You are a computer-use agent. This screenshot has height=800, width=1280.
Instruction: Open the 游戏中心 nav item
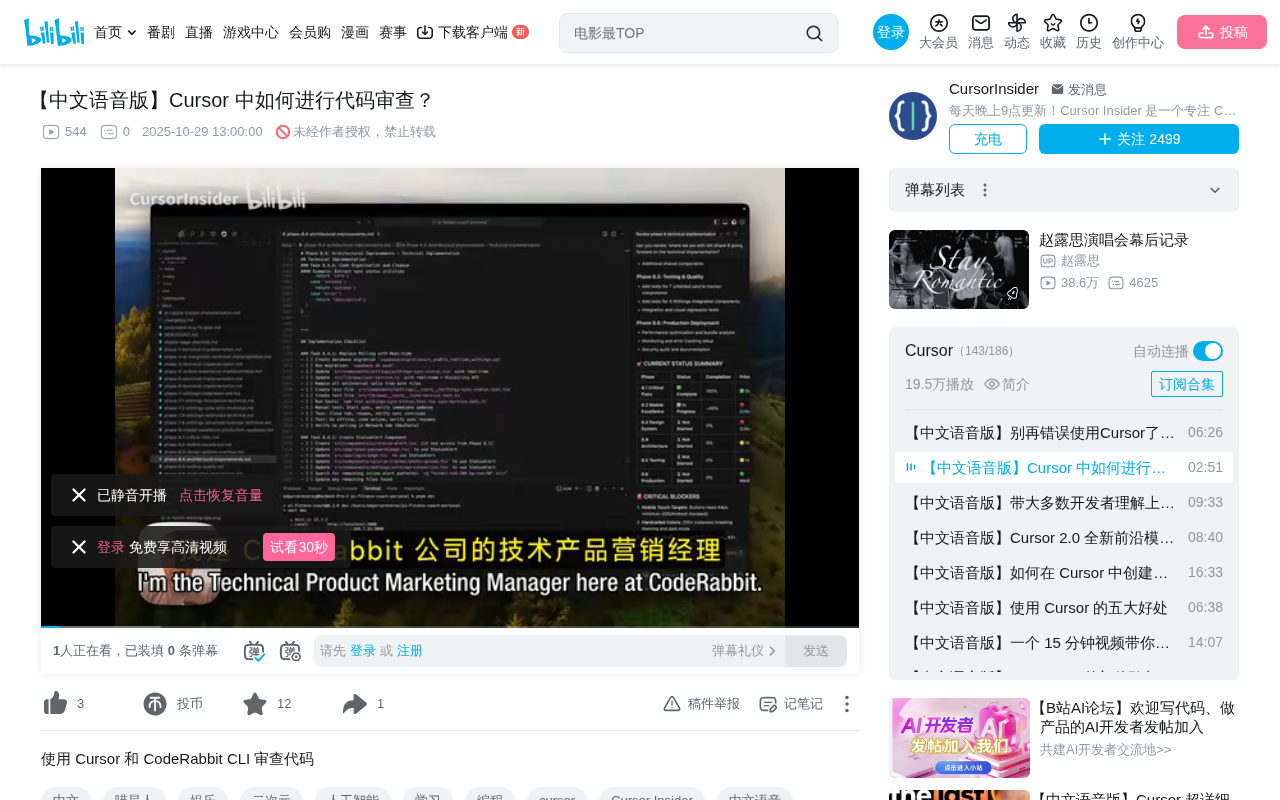(251, 32)
